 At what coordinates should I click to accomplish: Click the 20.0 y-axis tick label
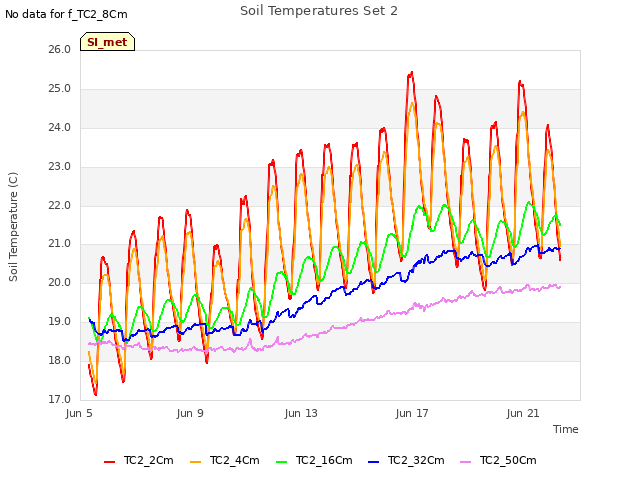[x=60, y=282]
